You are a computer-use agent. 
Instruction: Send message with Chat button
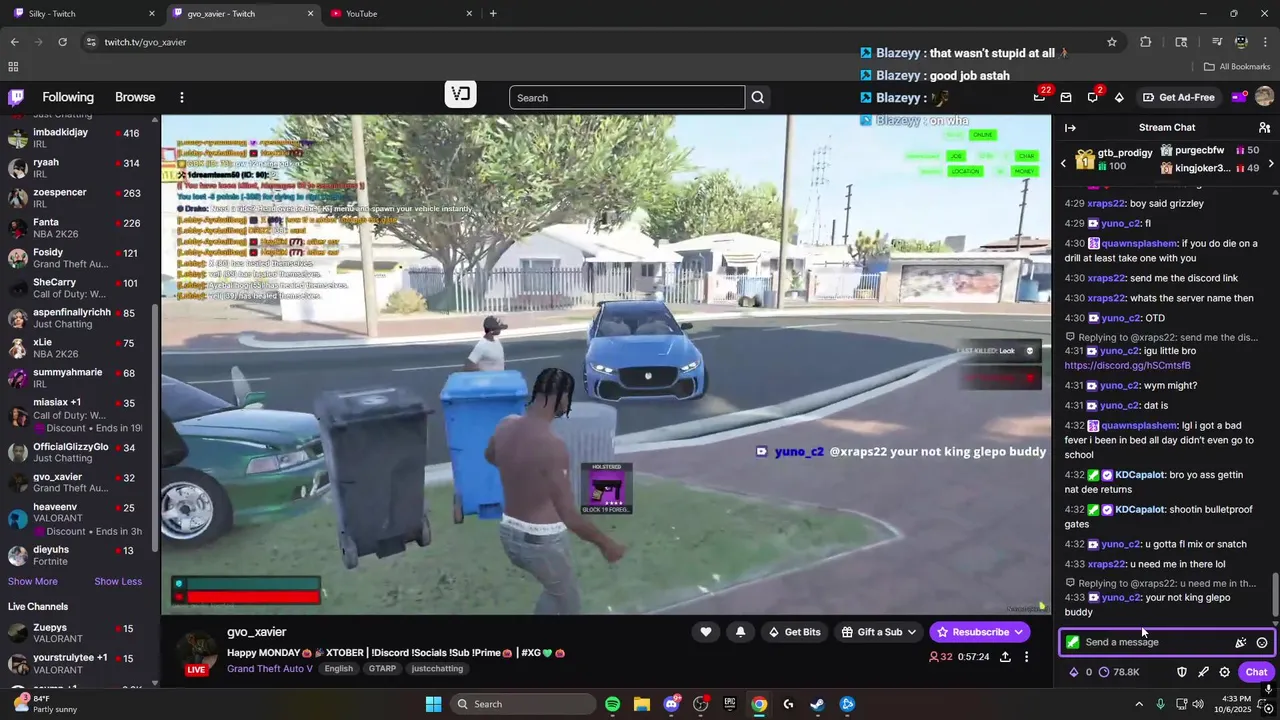point(1256,672)
